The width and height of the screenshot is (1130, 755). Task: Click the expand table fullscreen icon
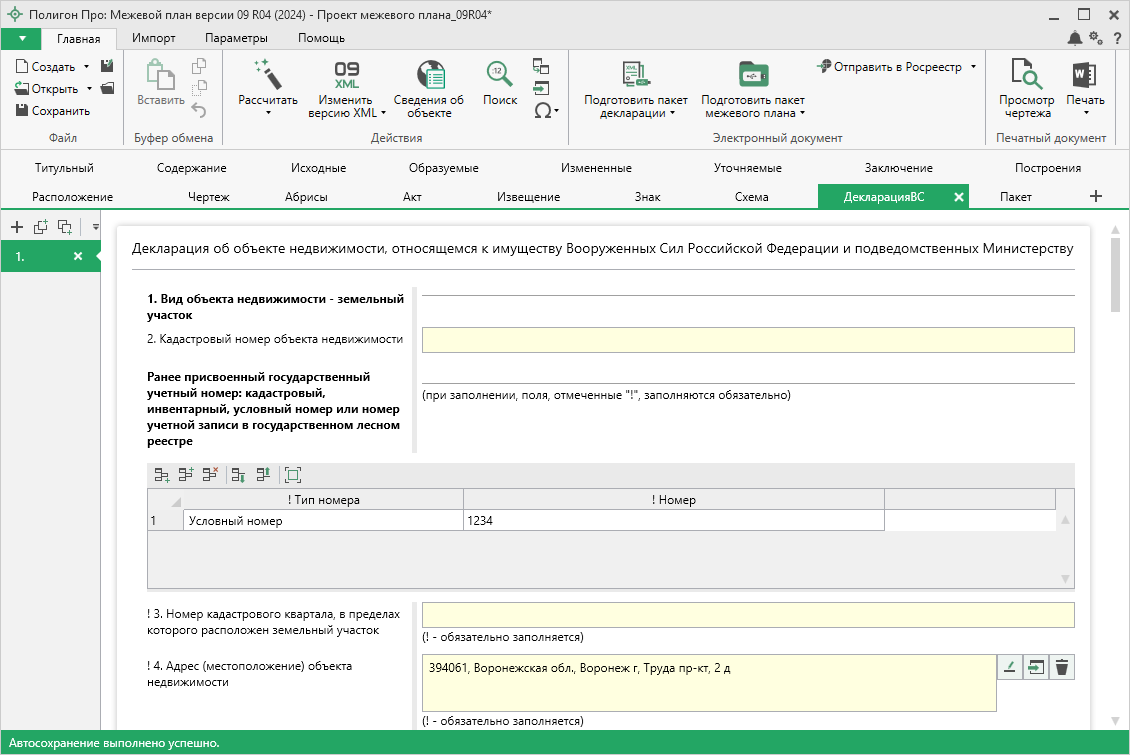292,475
